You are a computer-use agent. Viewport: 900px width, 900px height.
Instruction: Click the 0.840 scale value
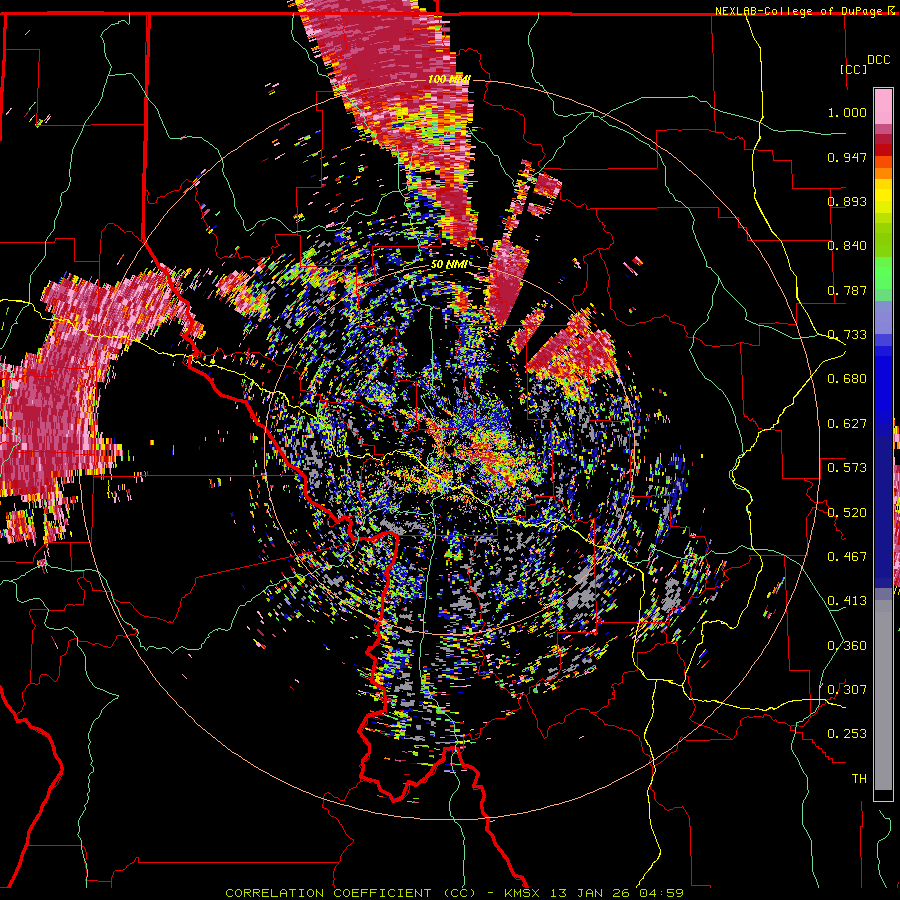(847, 246)
